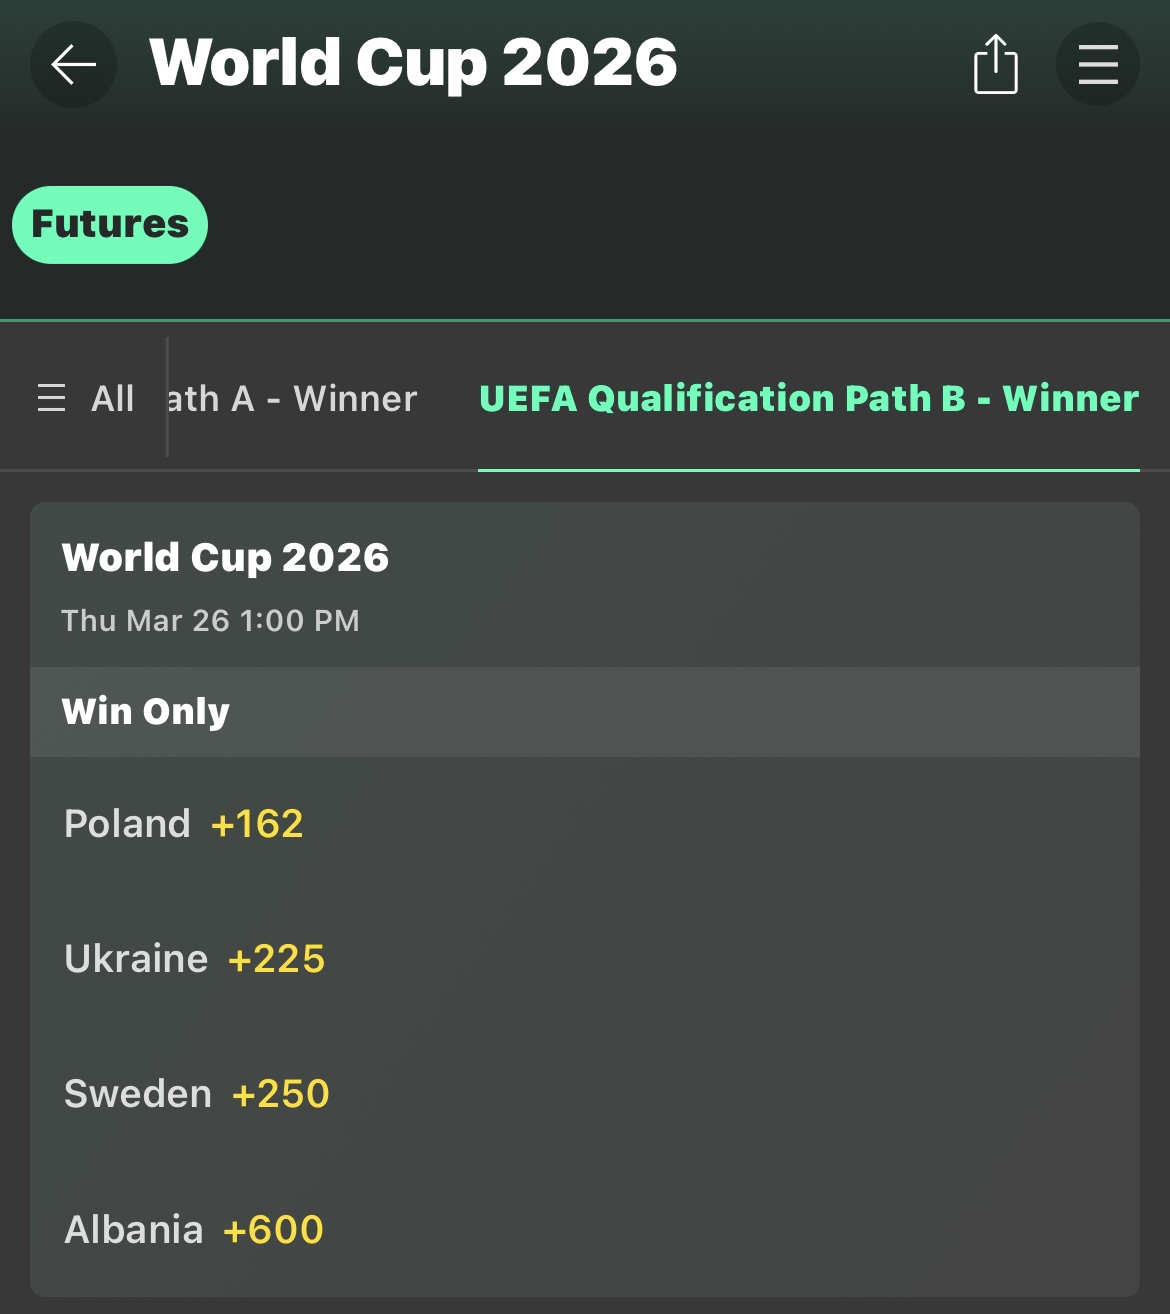The width and height of the screenshot is (1170, 1314).
Task: Tap the Ukraine team name
Action: tap(136, 959)
